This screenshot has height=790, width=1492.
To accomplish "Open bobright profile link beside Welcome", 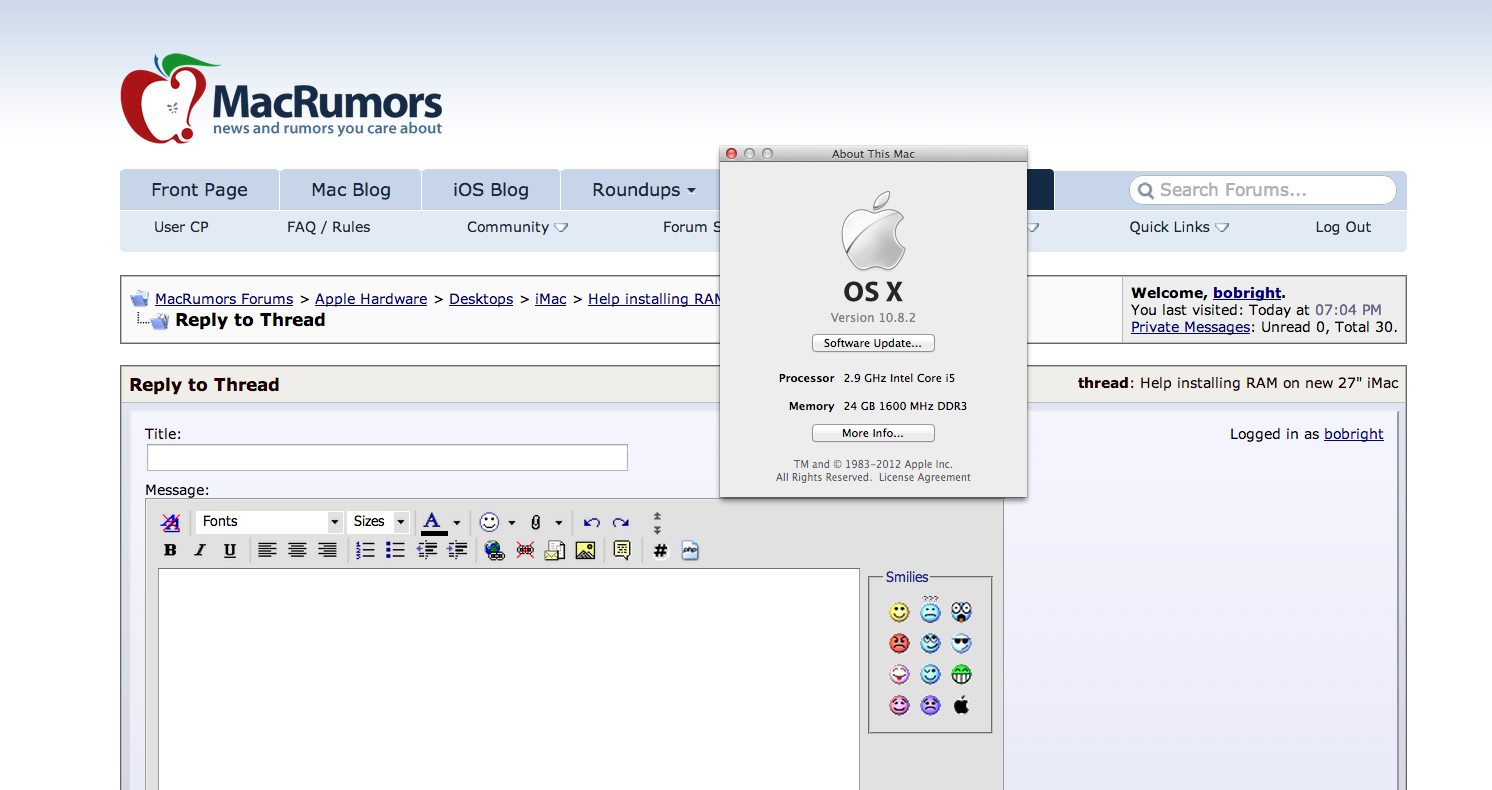I will (x=1247, y=293).
